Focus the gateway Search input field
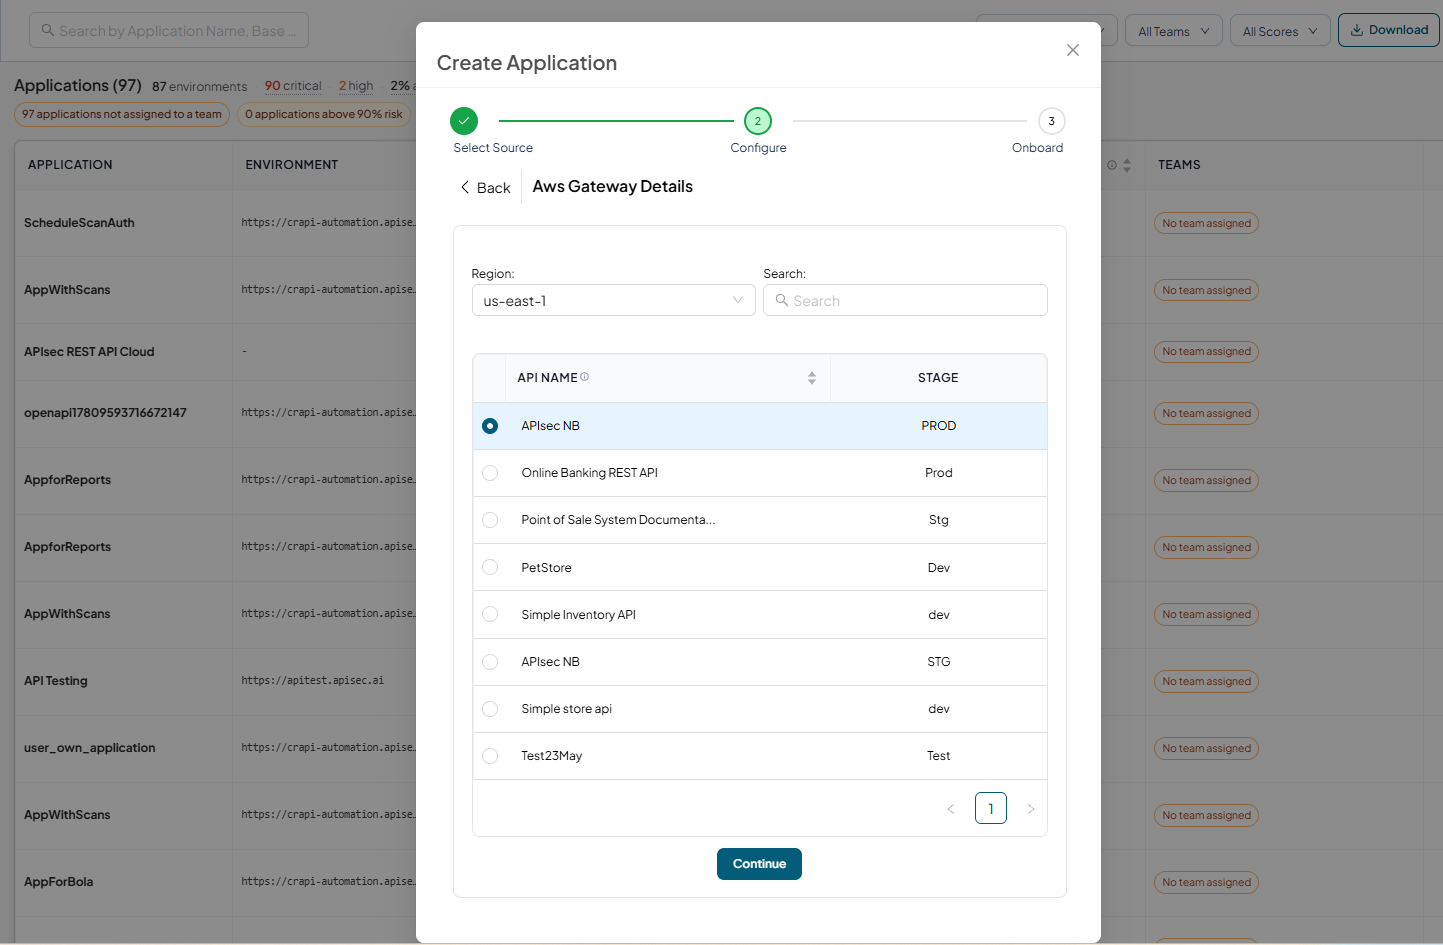1443x945 pixels. pos(905,300)
